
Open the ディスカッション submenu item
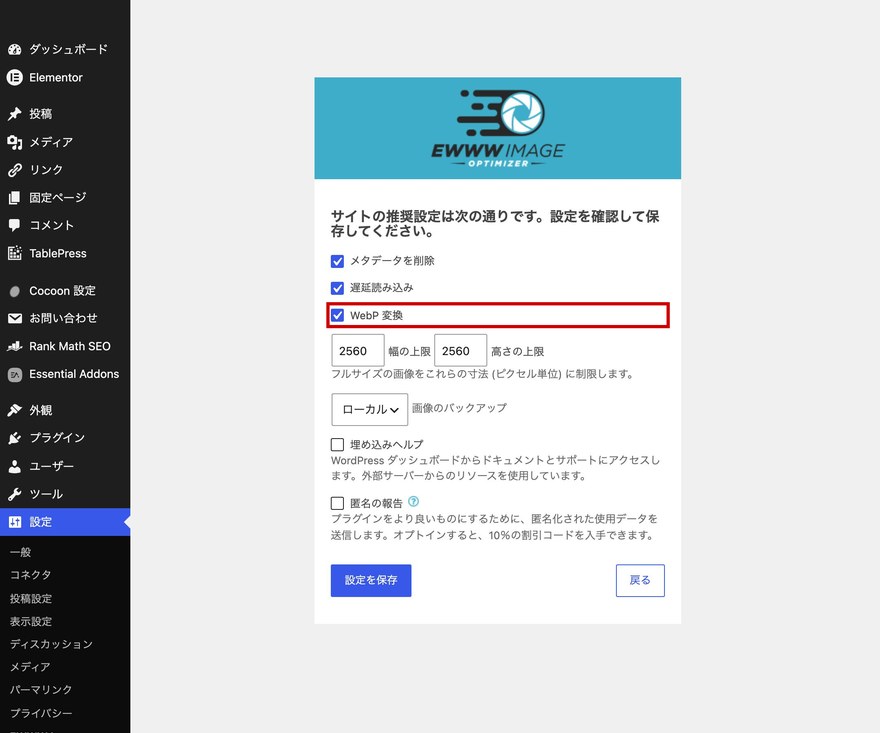[51, 644]
